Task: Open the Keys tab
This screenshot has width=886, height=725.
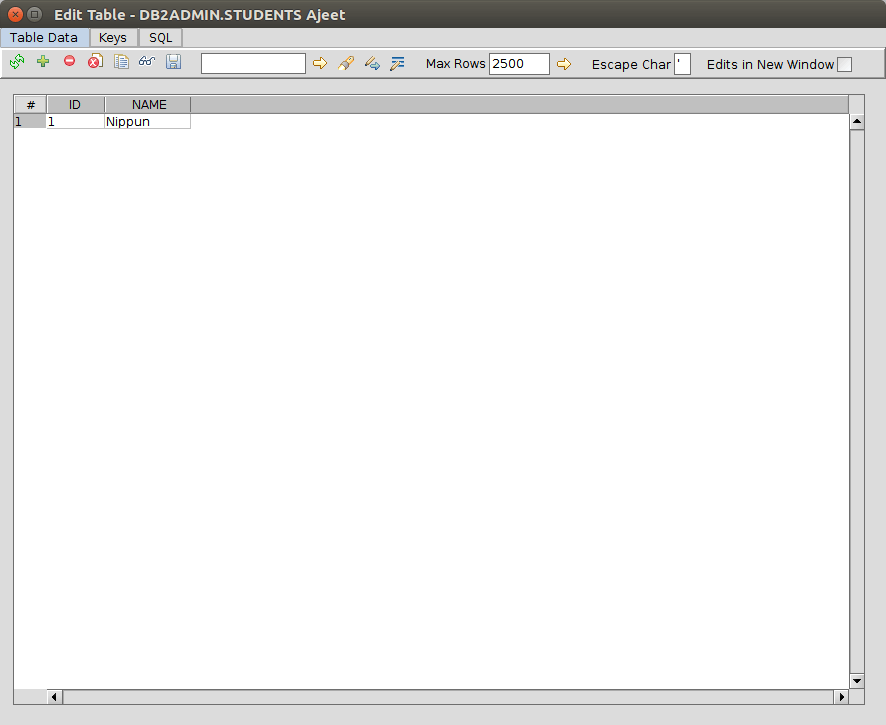Action: tap(112, 38)
